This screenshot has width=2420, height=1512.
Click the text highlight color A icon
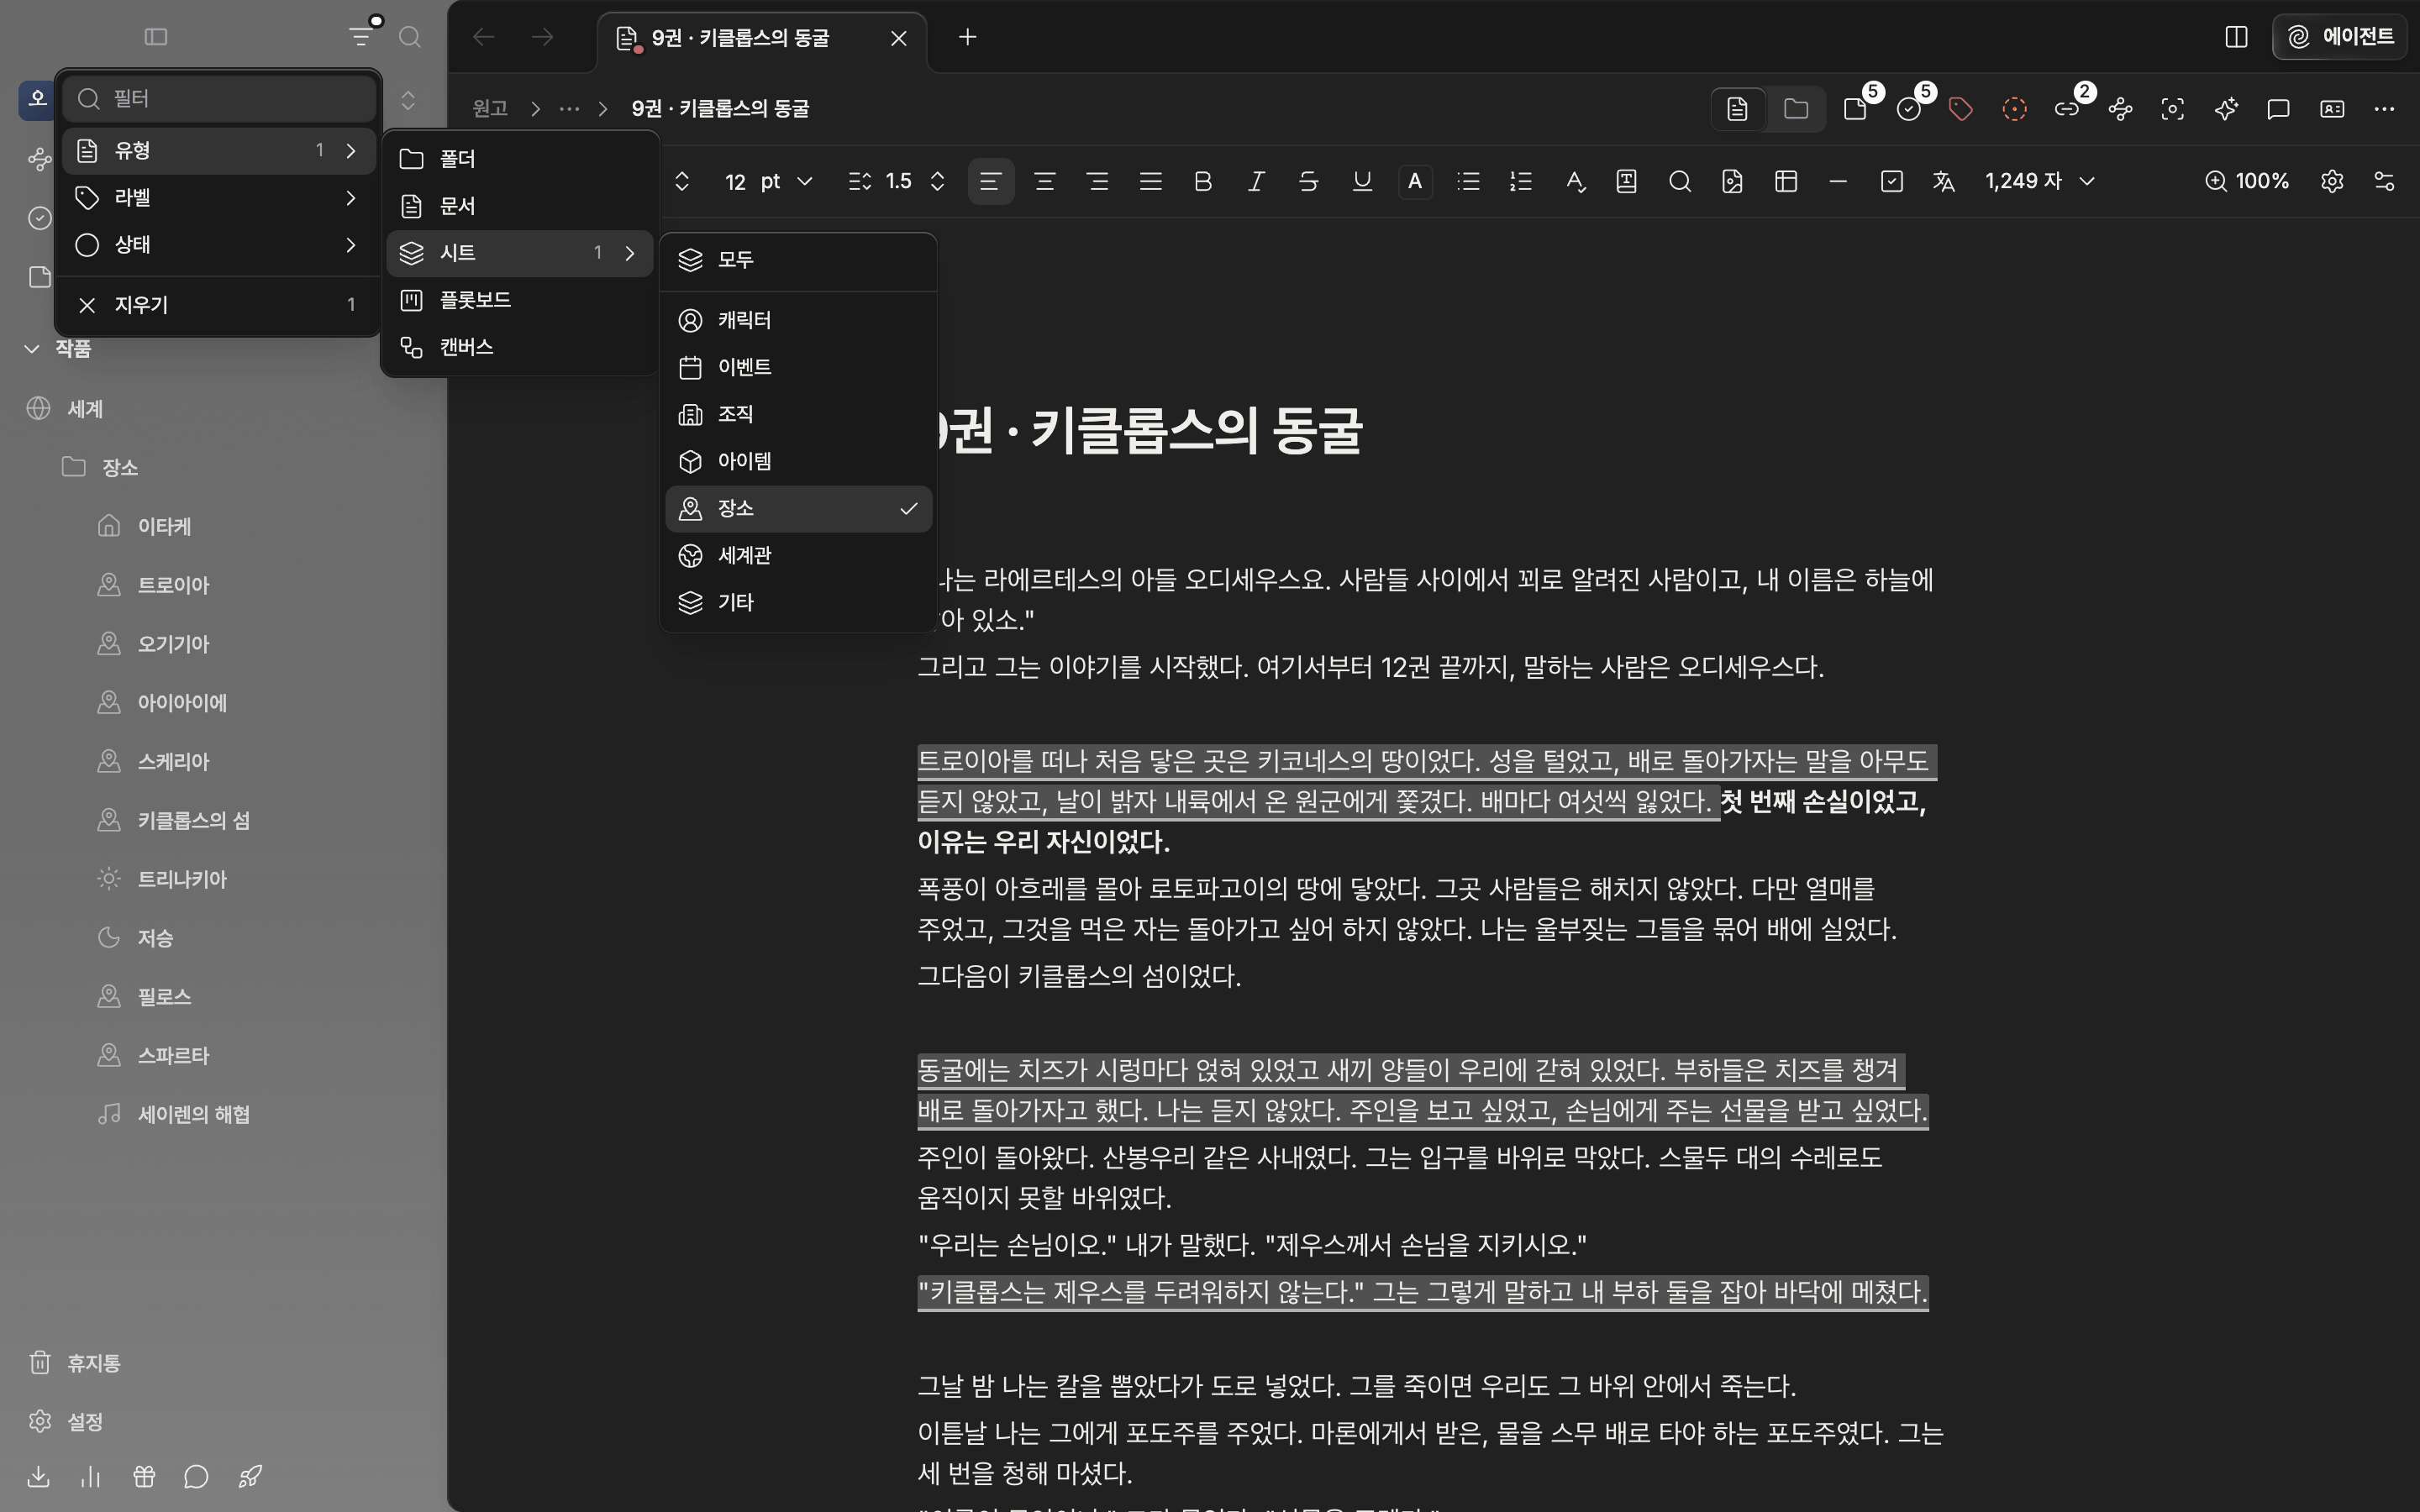[x=1415, y=181]
